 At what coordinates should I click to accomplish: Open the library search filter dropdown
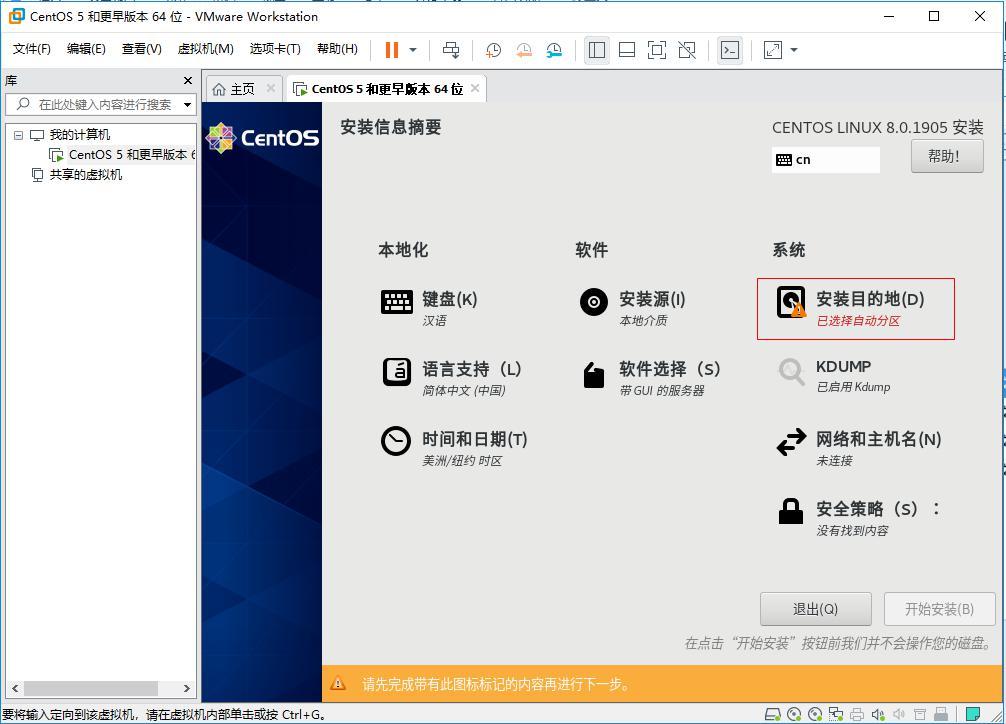click(x=186, y=104)
